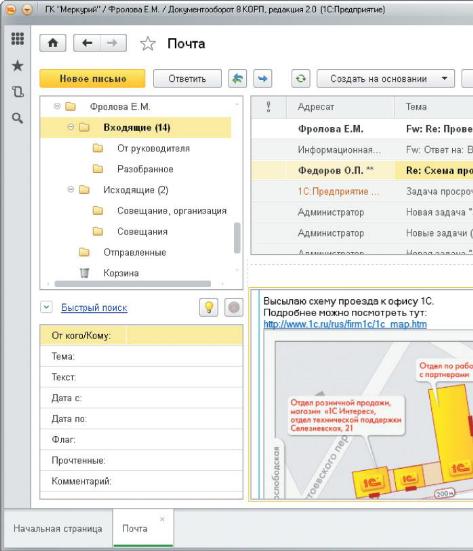Screen dimensions: 473x551
Task: Open the Быстрый поиск link
Action: tap(94, 307)
